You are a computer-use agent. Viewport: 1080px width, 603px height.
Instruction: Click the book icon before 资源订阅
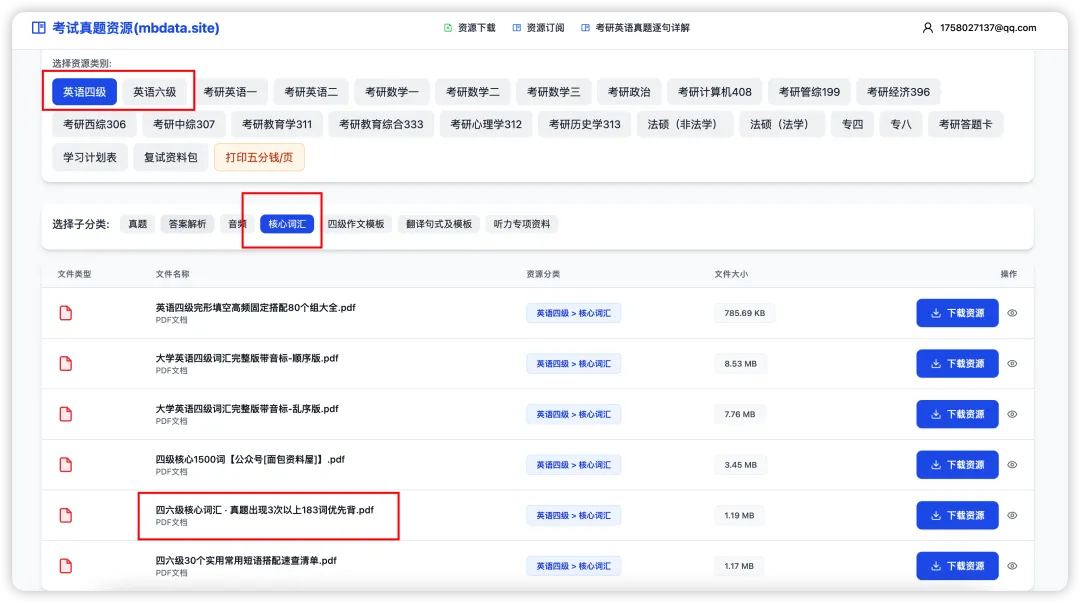tap(519, 27)
